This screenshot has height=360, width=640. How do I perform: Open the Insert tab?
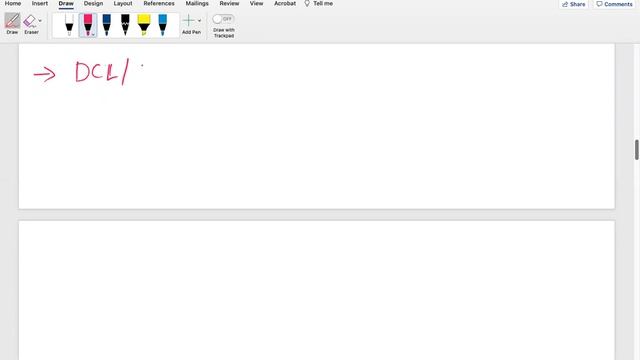click(x=40, y=3)
